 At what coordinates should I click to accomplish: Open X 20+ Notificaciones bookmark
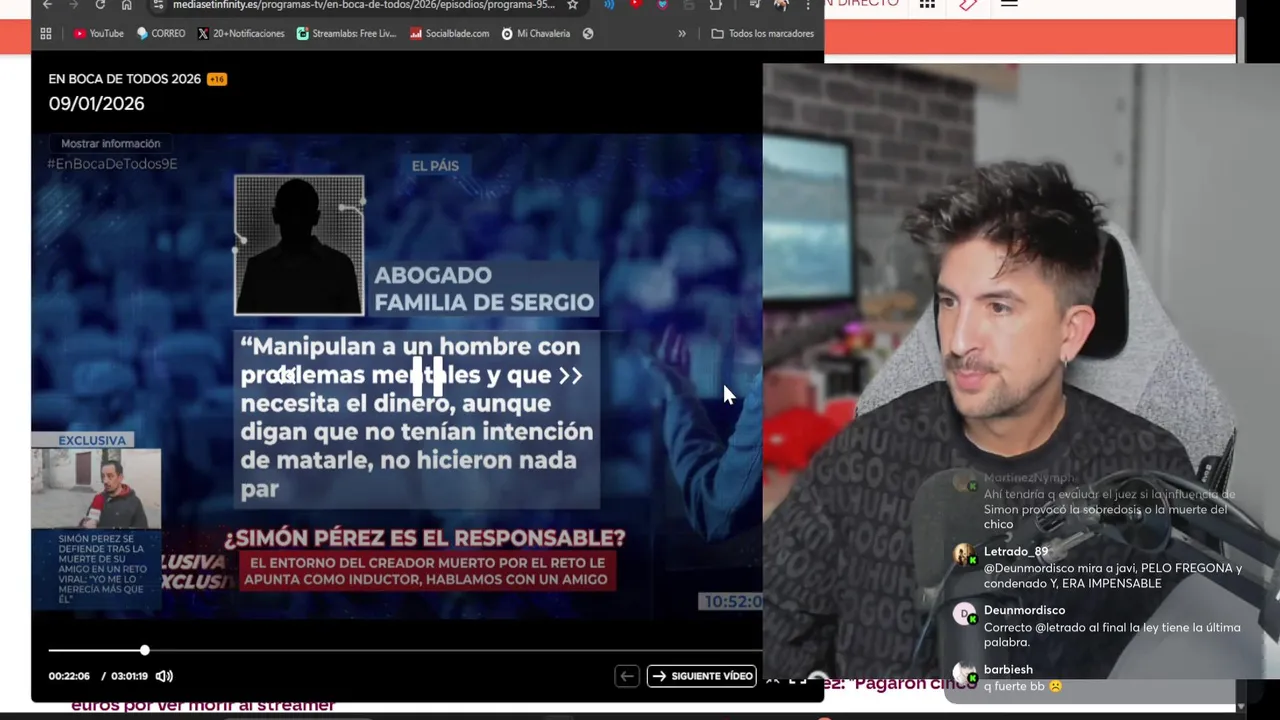click(x=241, y=34)
